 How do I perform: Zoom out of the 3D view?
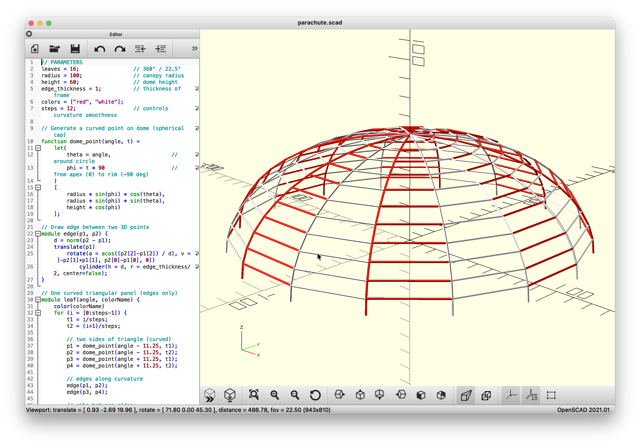click(295, 395)
